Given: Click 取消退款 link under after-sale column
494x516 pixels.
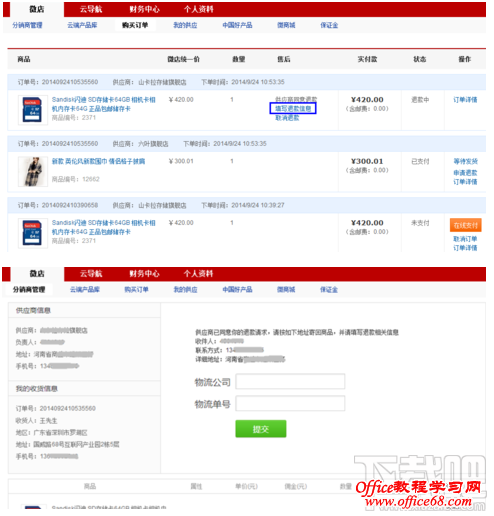Looking at the screenshot, I should click(x=287, y=118).
